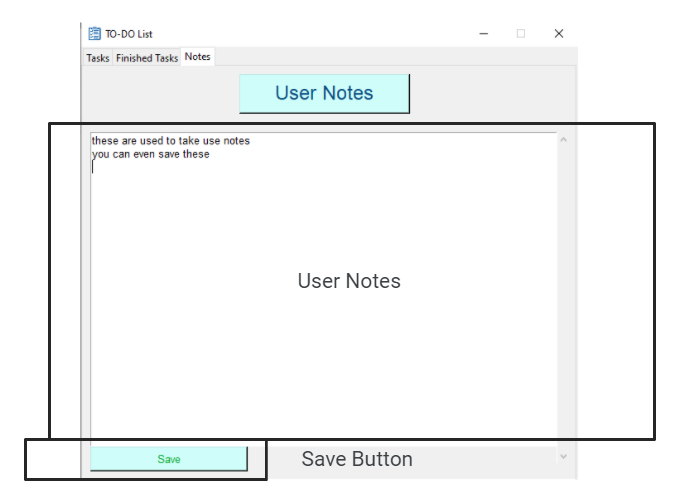
Task: Click the User Notes header label
Action: [324, 93]
